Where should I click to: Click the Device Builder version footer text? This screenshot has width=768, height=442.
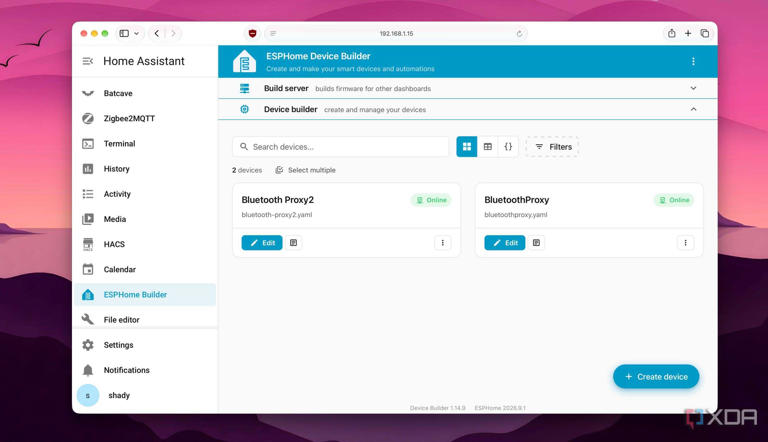437,408
